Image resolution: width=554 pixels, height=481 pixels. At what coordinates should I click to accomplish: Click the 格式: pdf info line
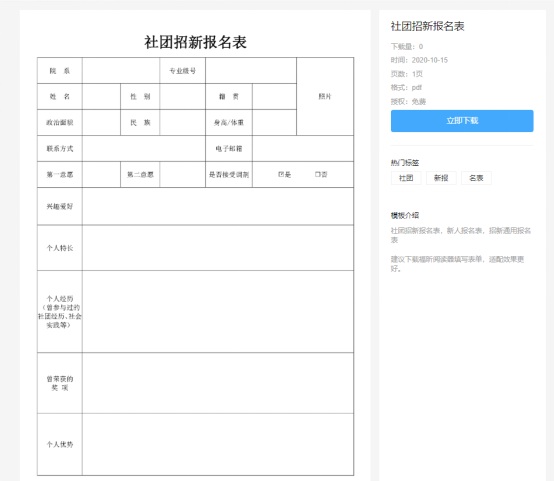(406, 87)
